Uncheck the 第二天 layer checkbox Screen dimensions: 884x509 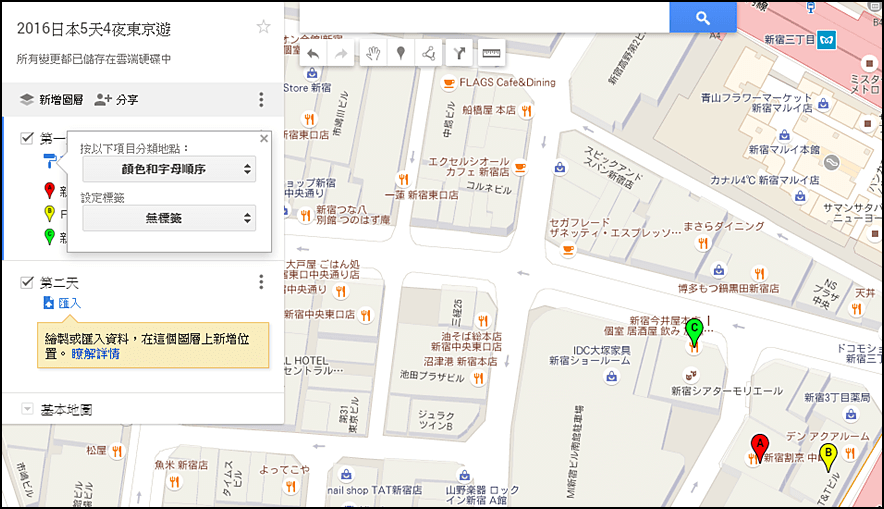pos(26,282)
